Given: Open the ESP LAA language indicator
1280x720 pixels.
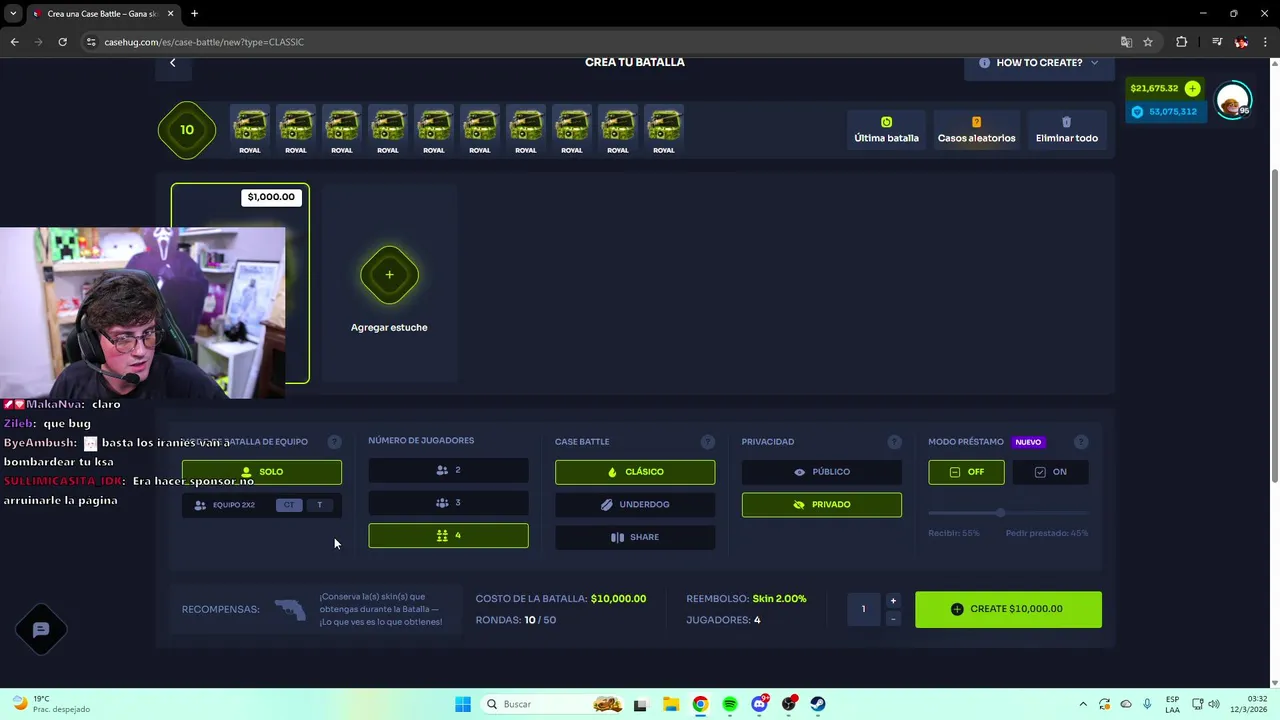Looking at the screenshot, I should coord(1172,704).
